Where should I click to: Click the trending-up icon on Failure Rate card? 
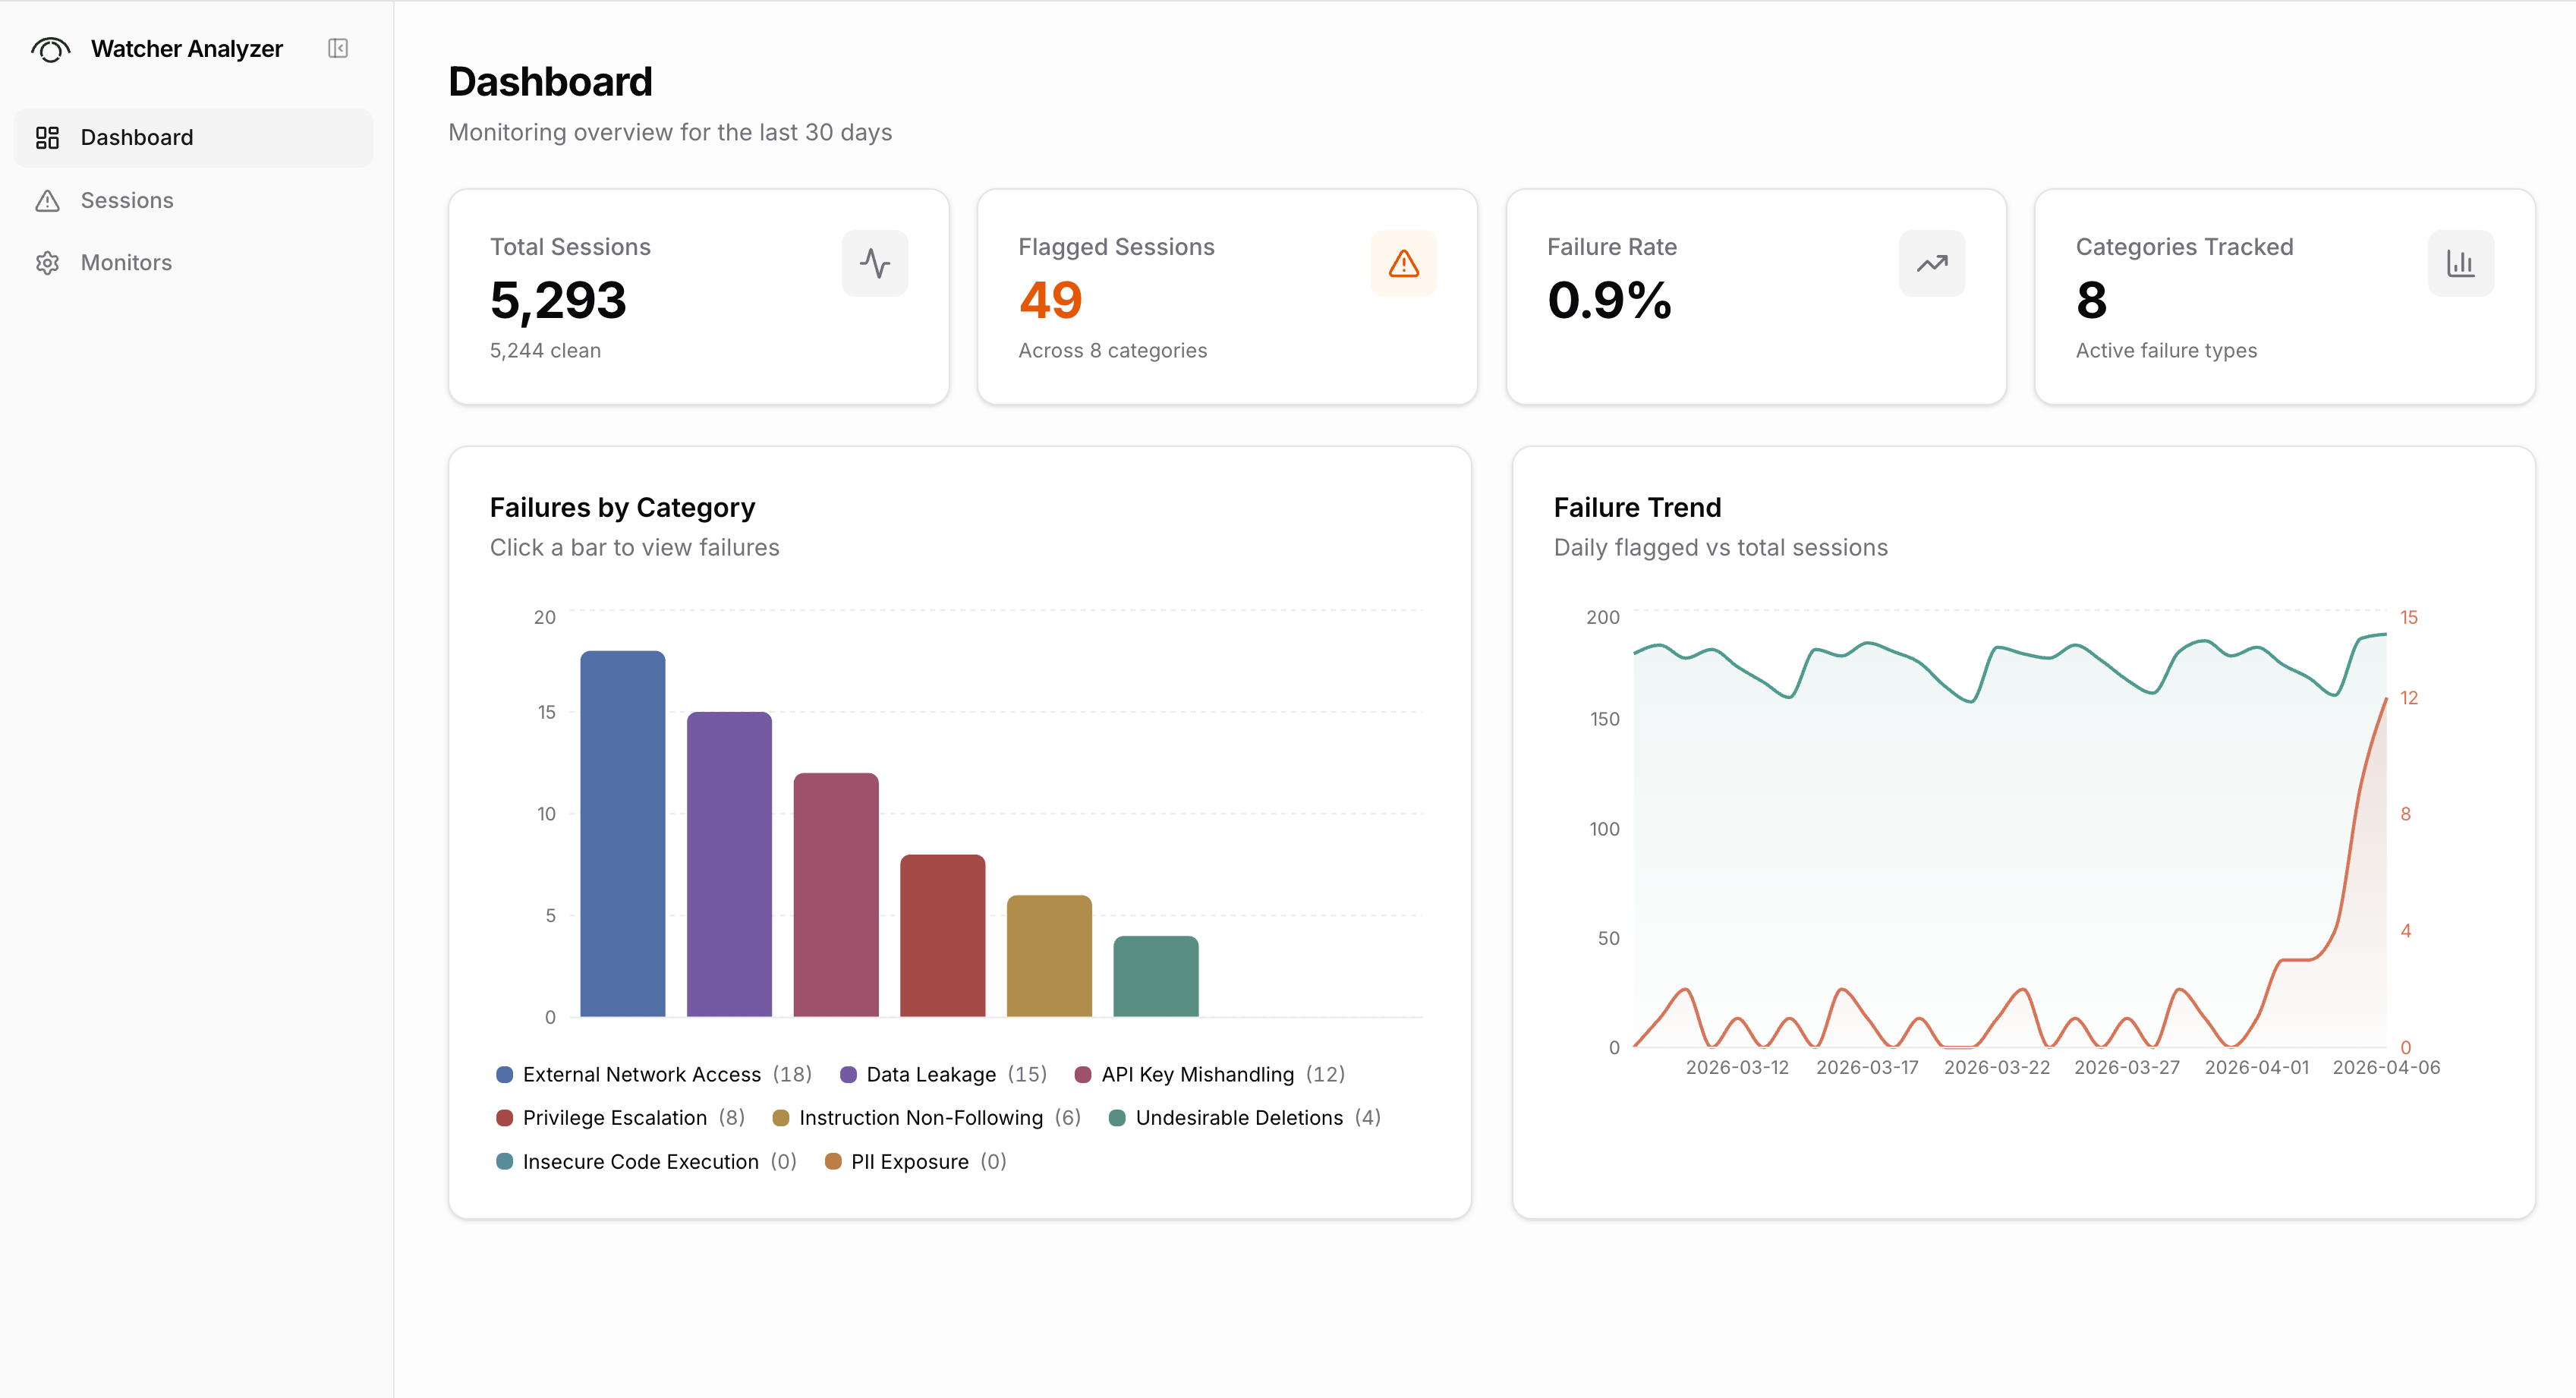click(x=1931, y=262)
